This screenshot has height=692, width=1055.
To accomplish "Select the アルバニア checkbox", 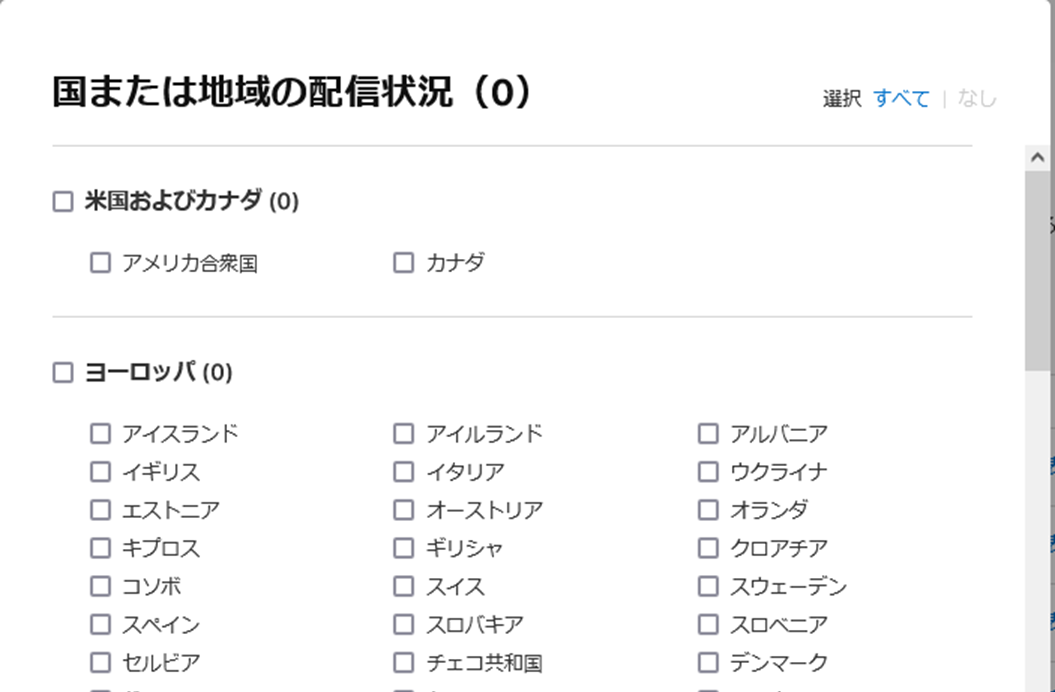I will point(708,434).
